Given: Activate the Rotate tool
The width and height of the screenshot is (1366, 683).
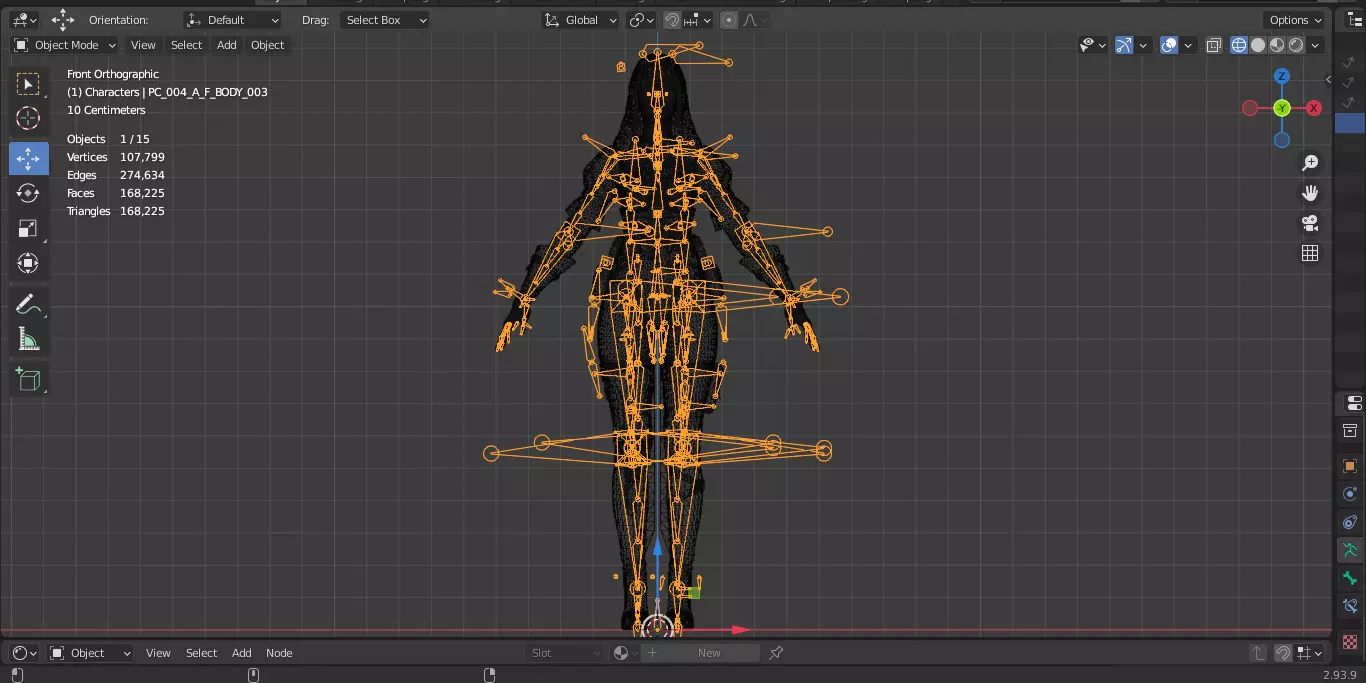Looking at the screenshot, I should (x=28, y=193).
